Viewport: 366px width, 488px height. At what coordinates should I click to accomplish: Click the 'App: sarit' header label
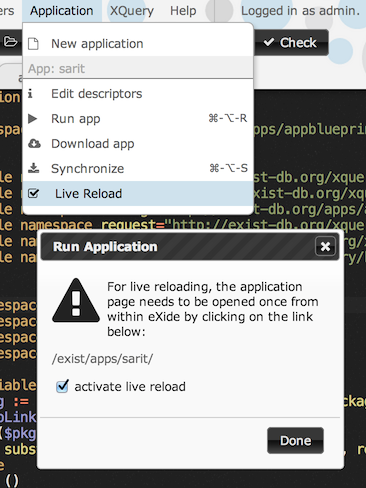[x=56, y=69]
